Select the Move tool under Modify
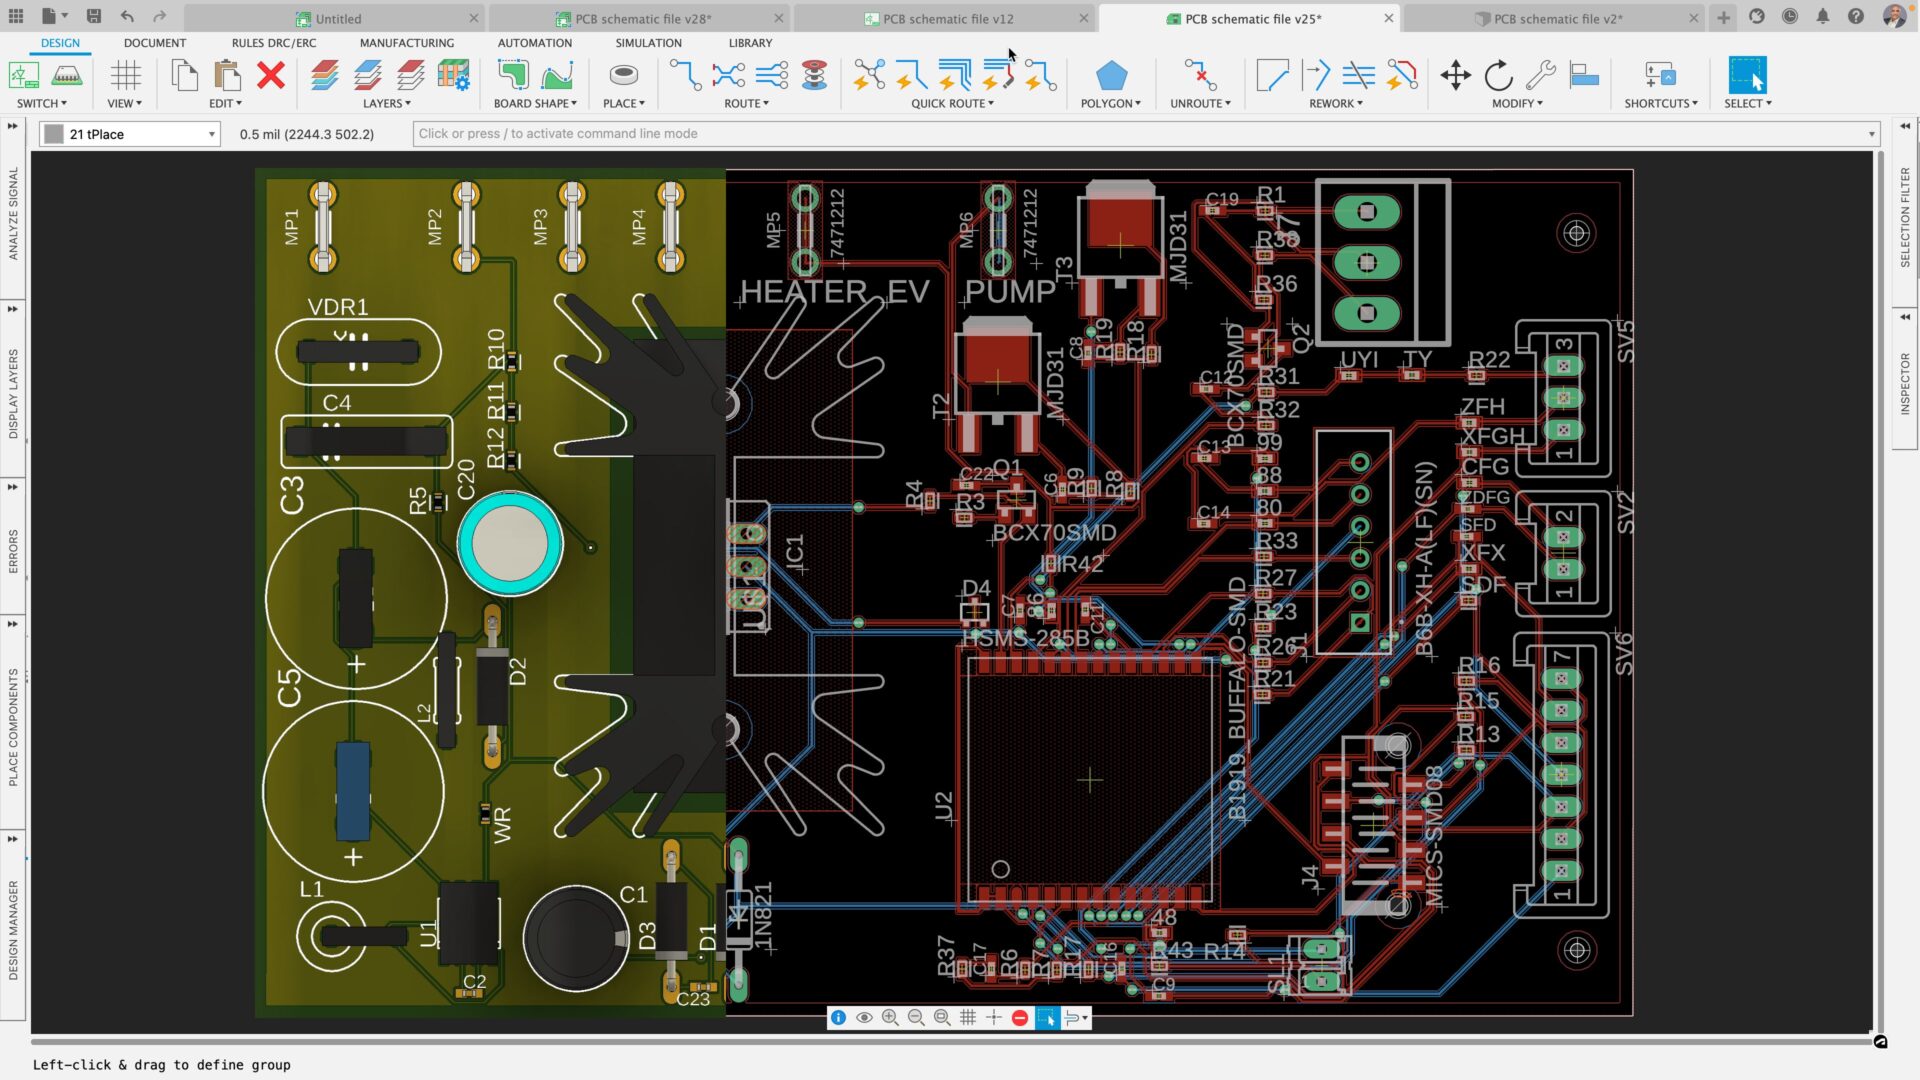The image size is (1920, 1080). (1456, 75)
